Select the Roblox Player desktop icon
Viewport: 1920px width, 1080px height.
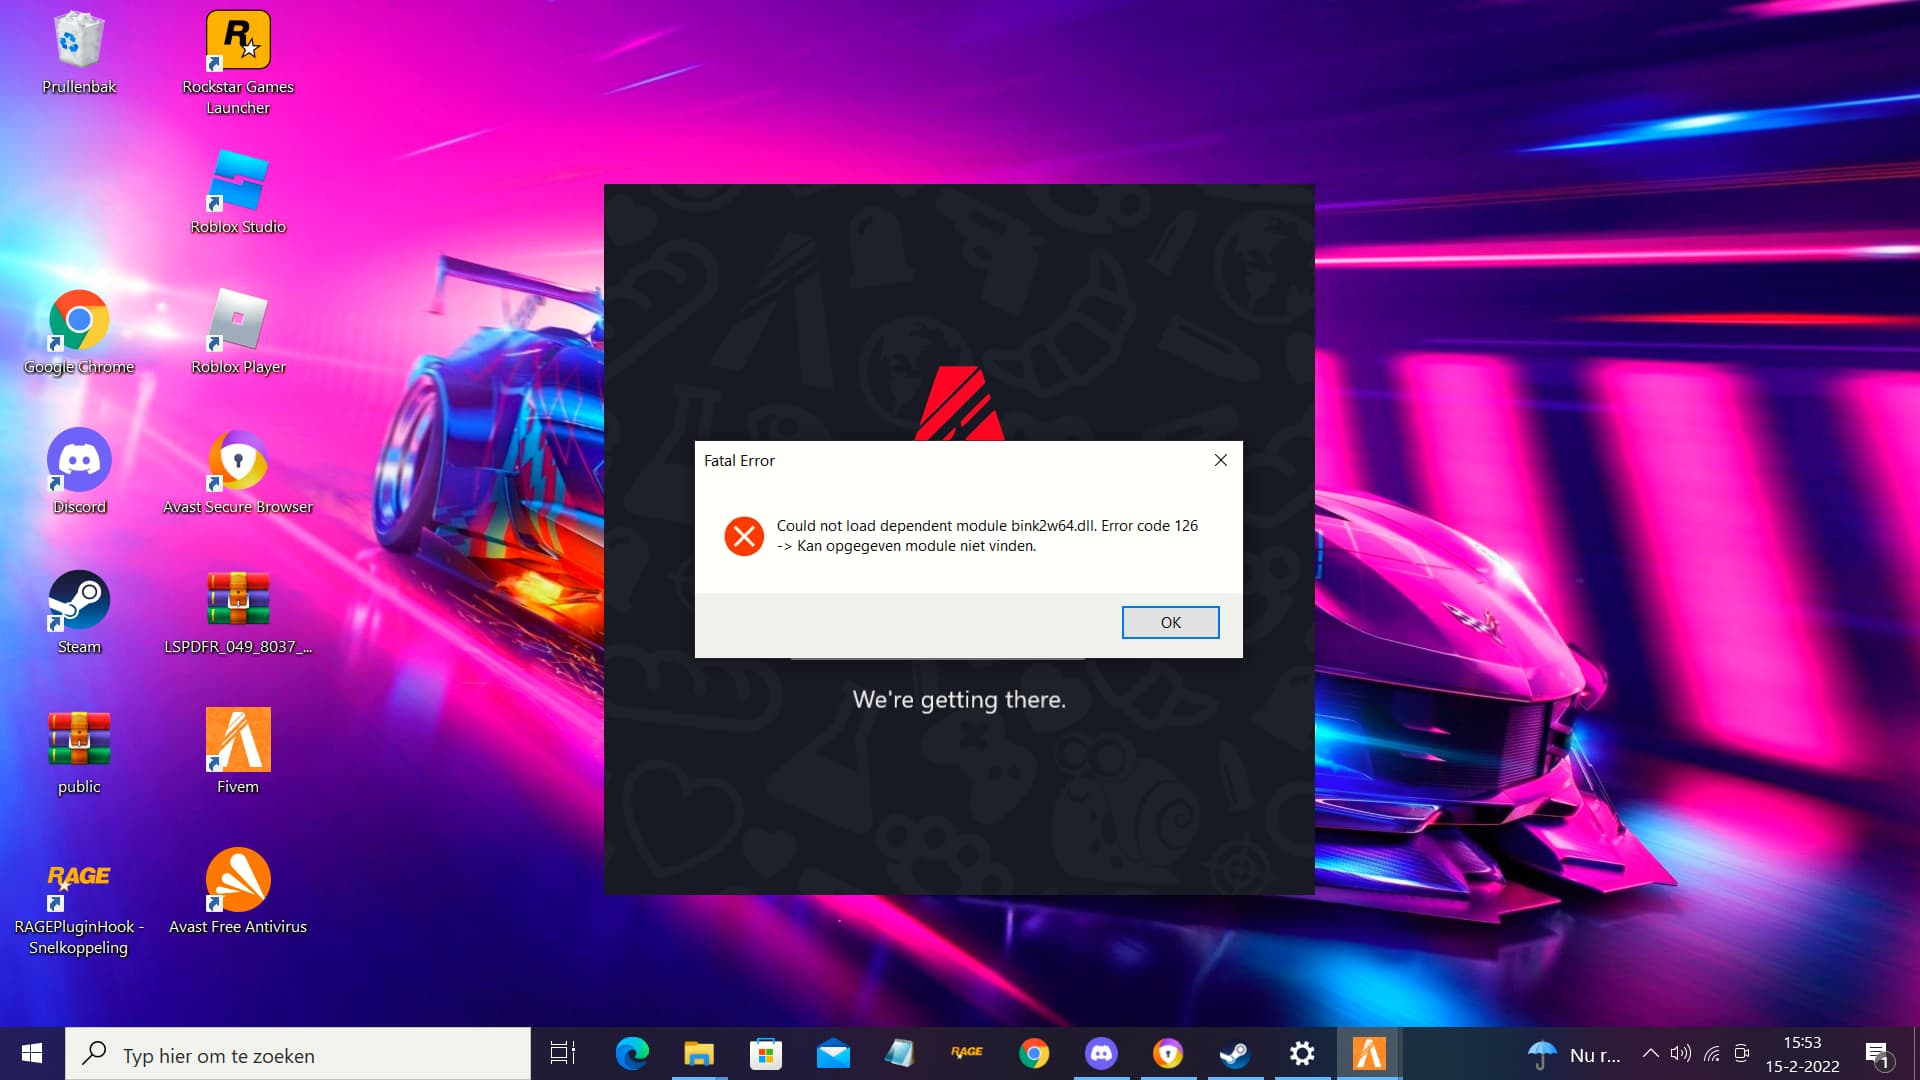(x=238, y=332)
